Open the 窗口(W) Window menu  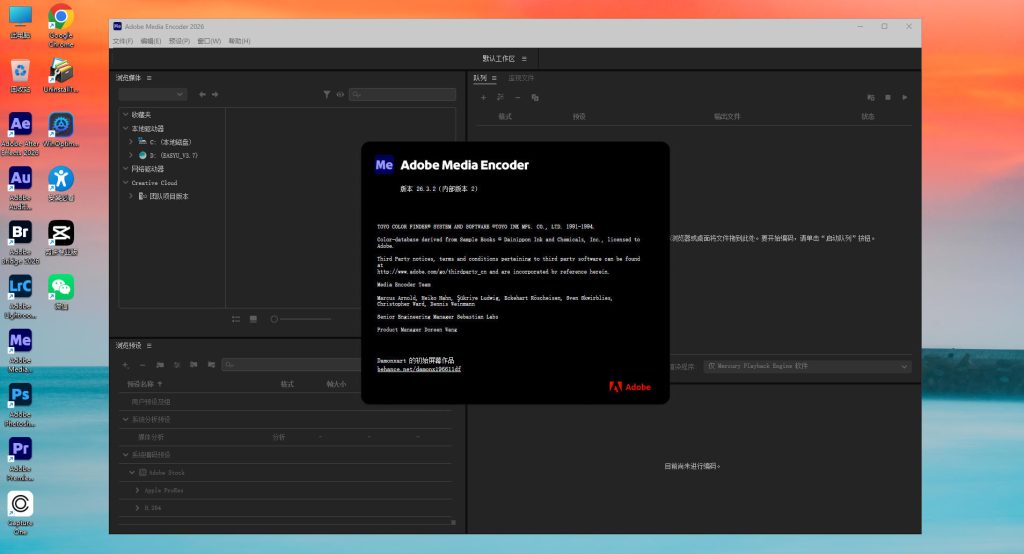pos(209,41)
